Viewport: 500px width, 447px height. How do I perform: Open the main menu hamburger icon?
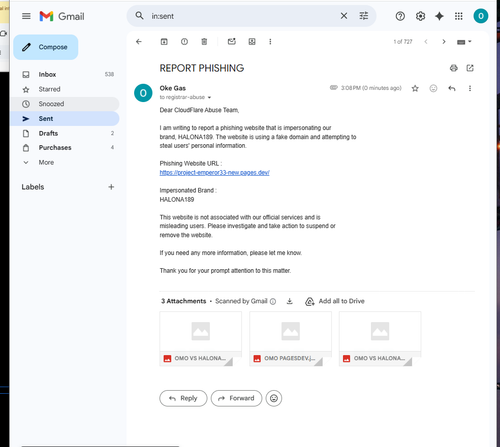[x=26, y=16]
